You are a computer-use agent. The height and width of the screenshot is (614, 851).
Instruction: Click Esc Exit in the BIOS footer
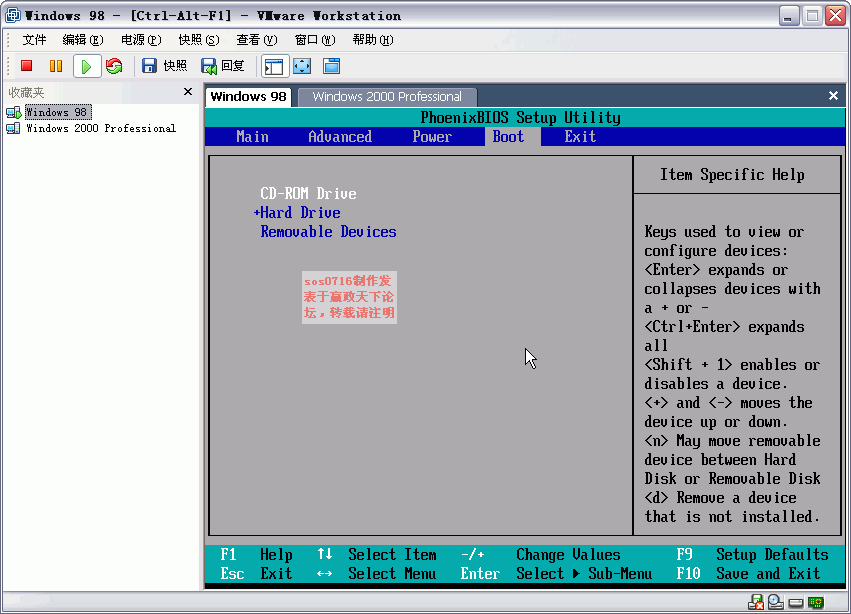(x=256, y=573)
